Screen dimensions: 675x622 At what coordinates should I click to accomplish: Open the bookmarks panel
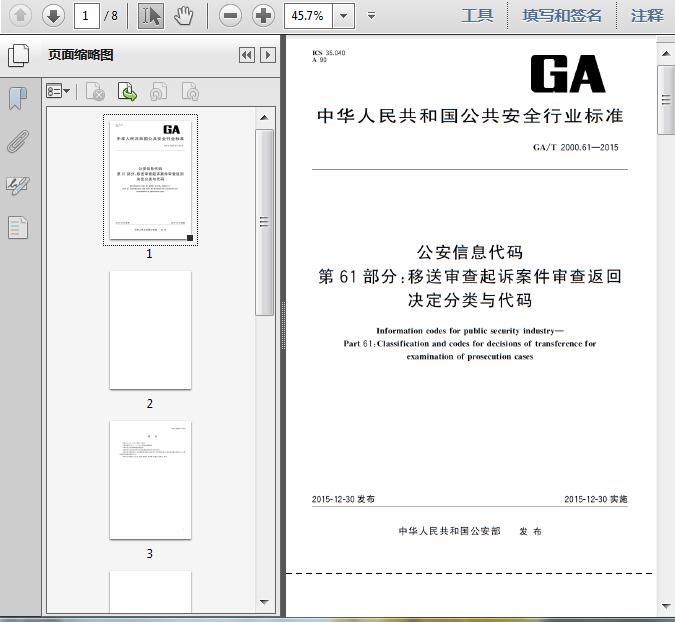[x=18, y=98]
